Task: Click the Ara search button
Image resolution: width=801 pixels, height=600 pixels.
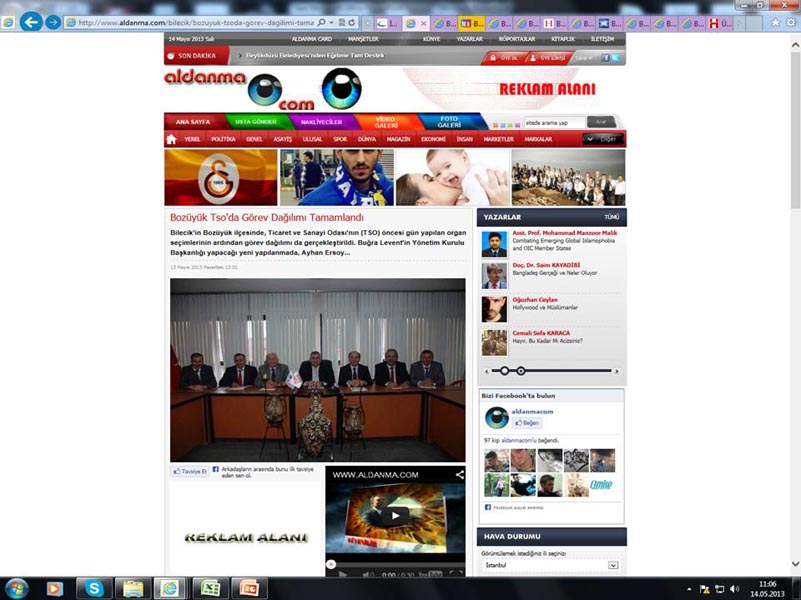Action: pyautogui.click(x=601, y=123)
